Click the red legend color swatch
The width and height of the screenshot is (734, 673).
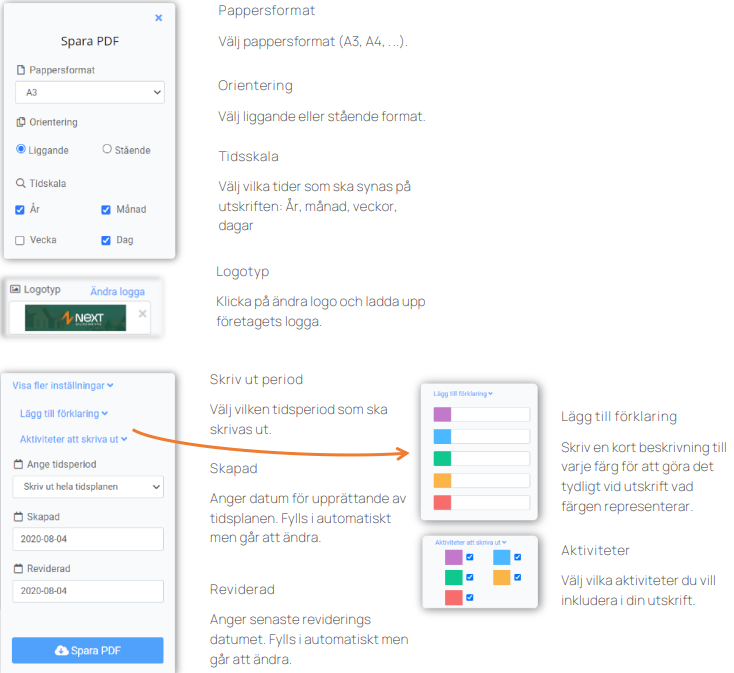(442, 503)
